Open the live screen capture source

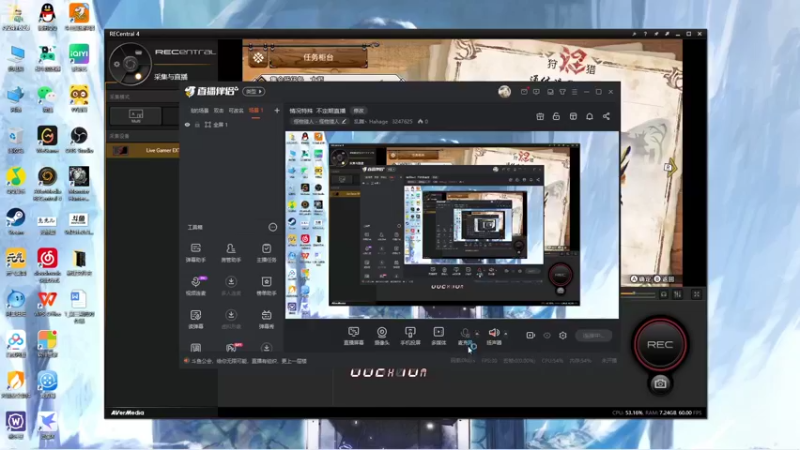click(354, 336)
